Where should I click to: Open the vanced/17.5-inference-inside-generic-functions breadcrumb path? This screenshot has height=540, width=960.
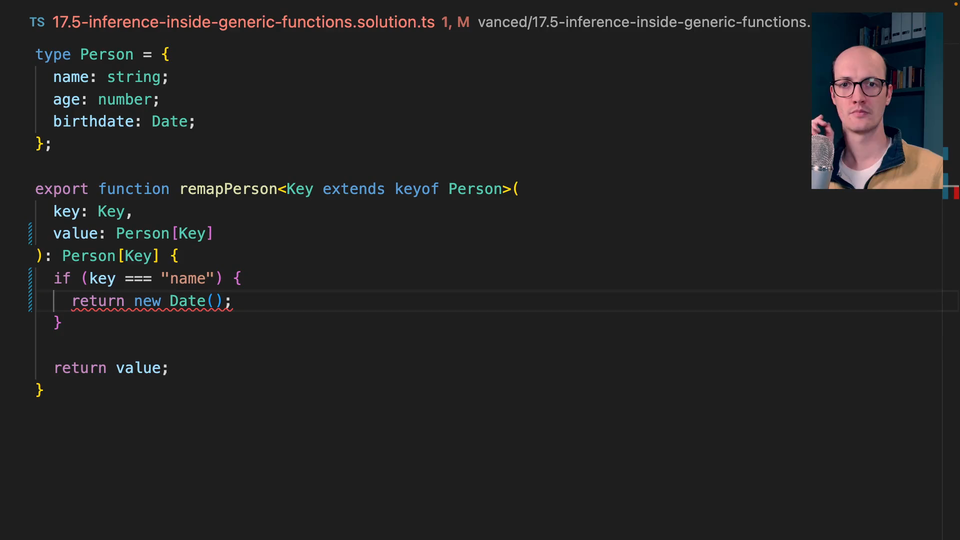643,22
